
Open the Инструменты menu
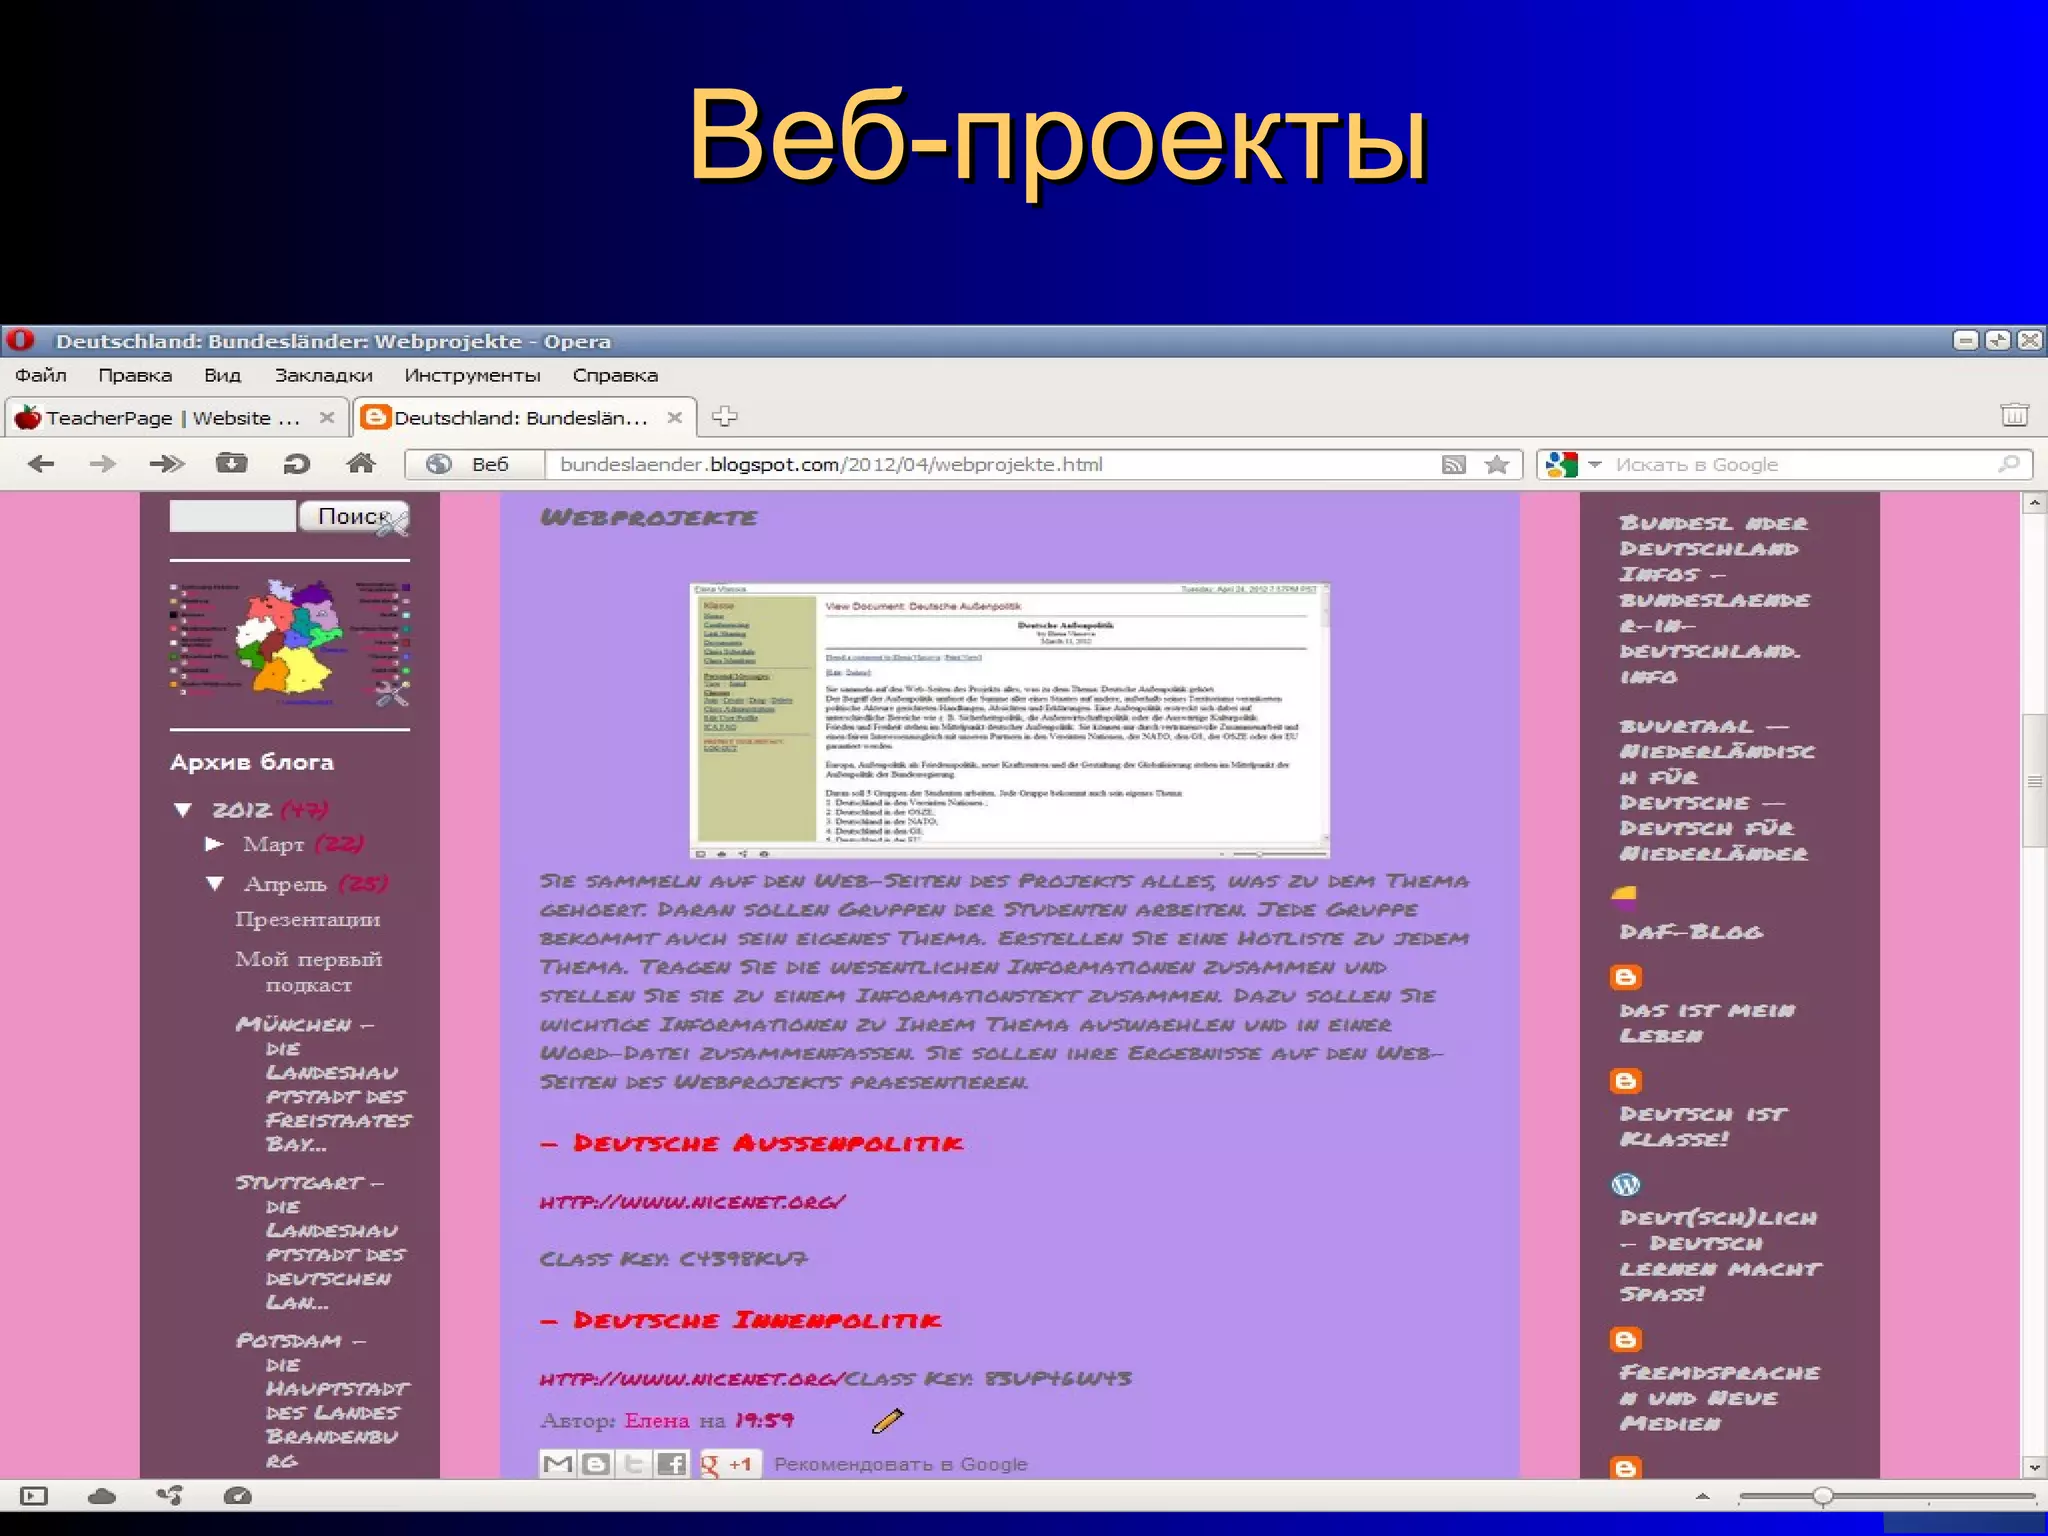point(473,375)
